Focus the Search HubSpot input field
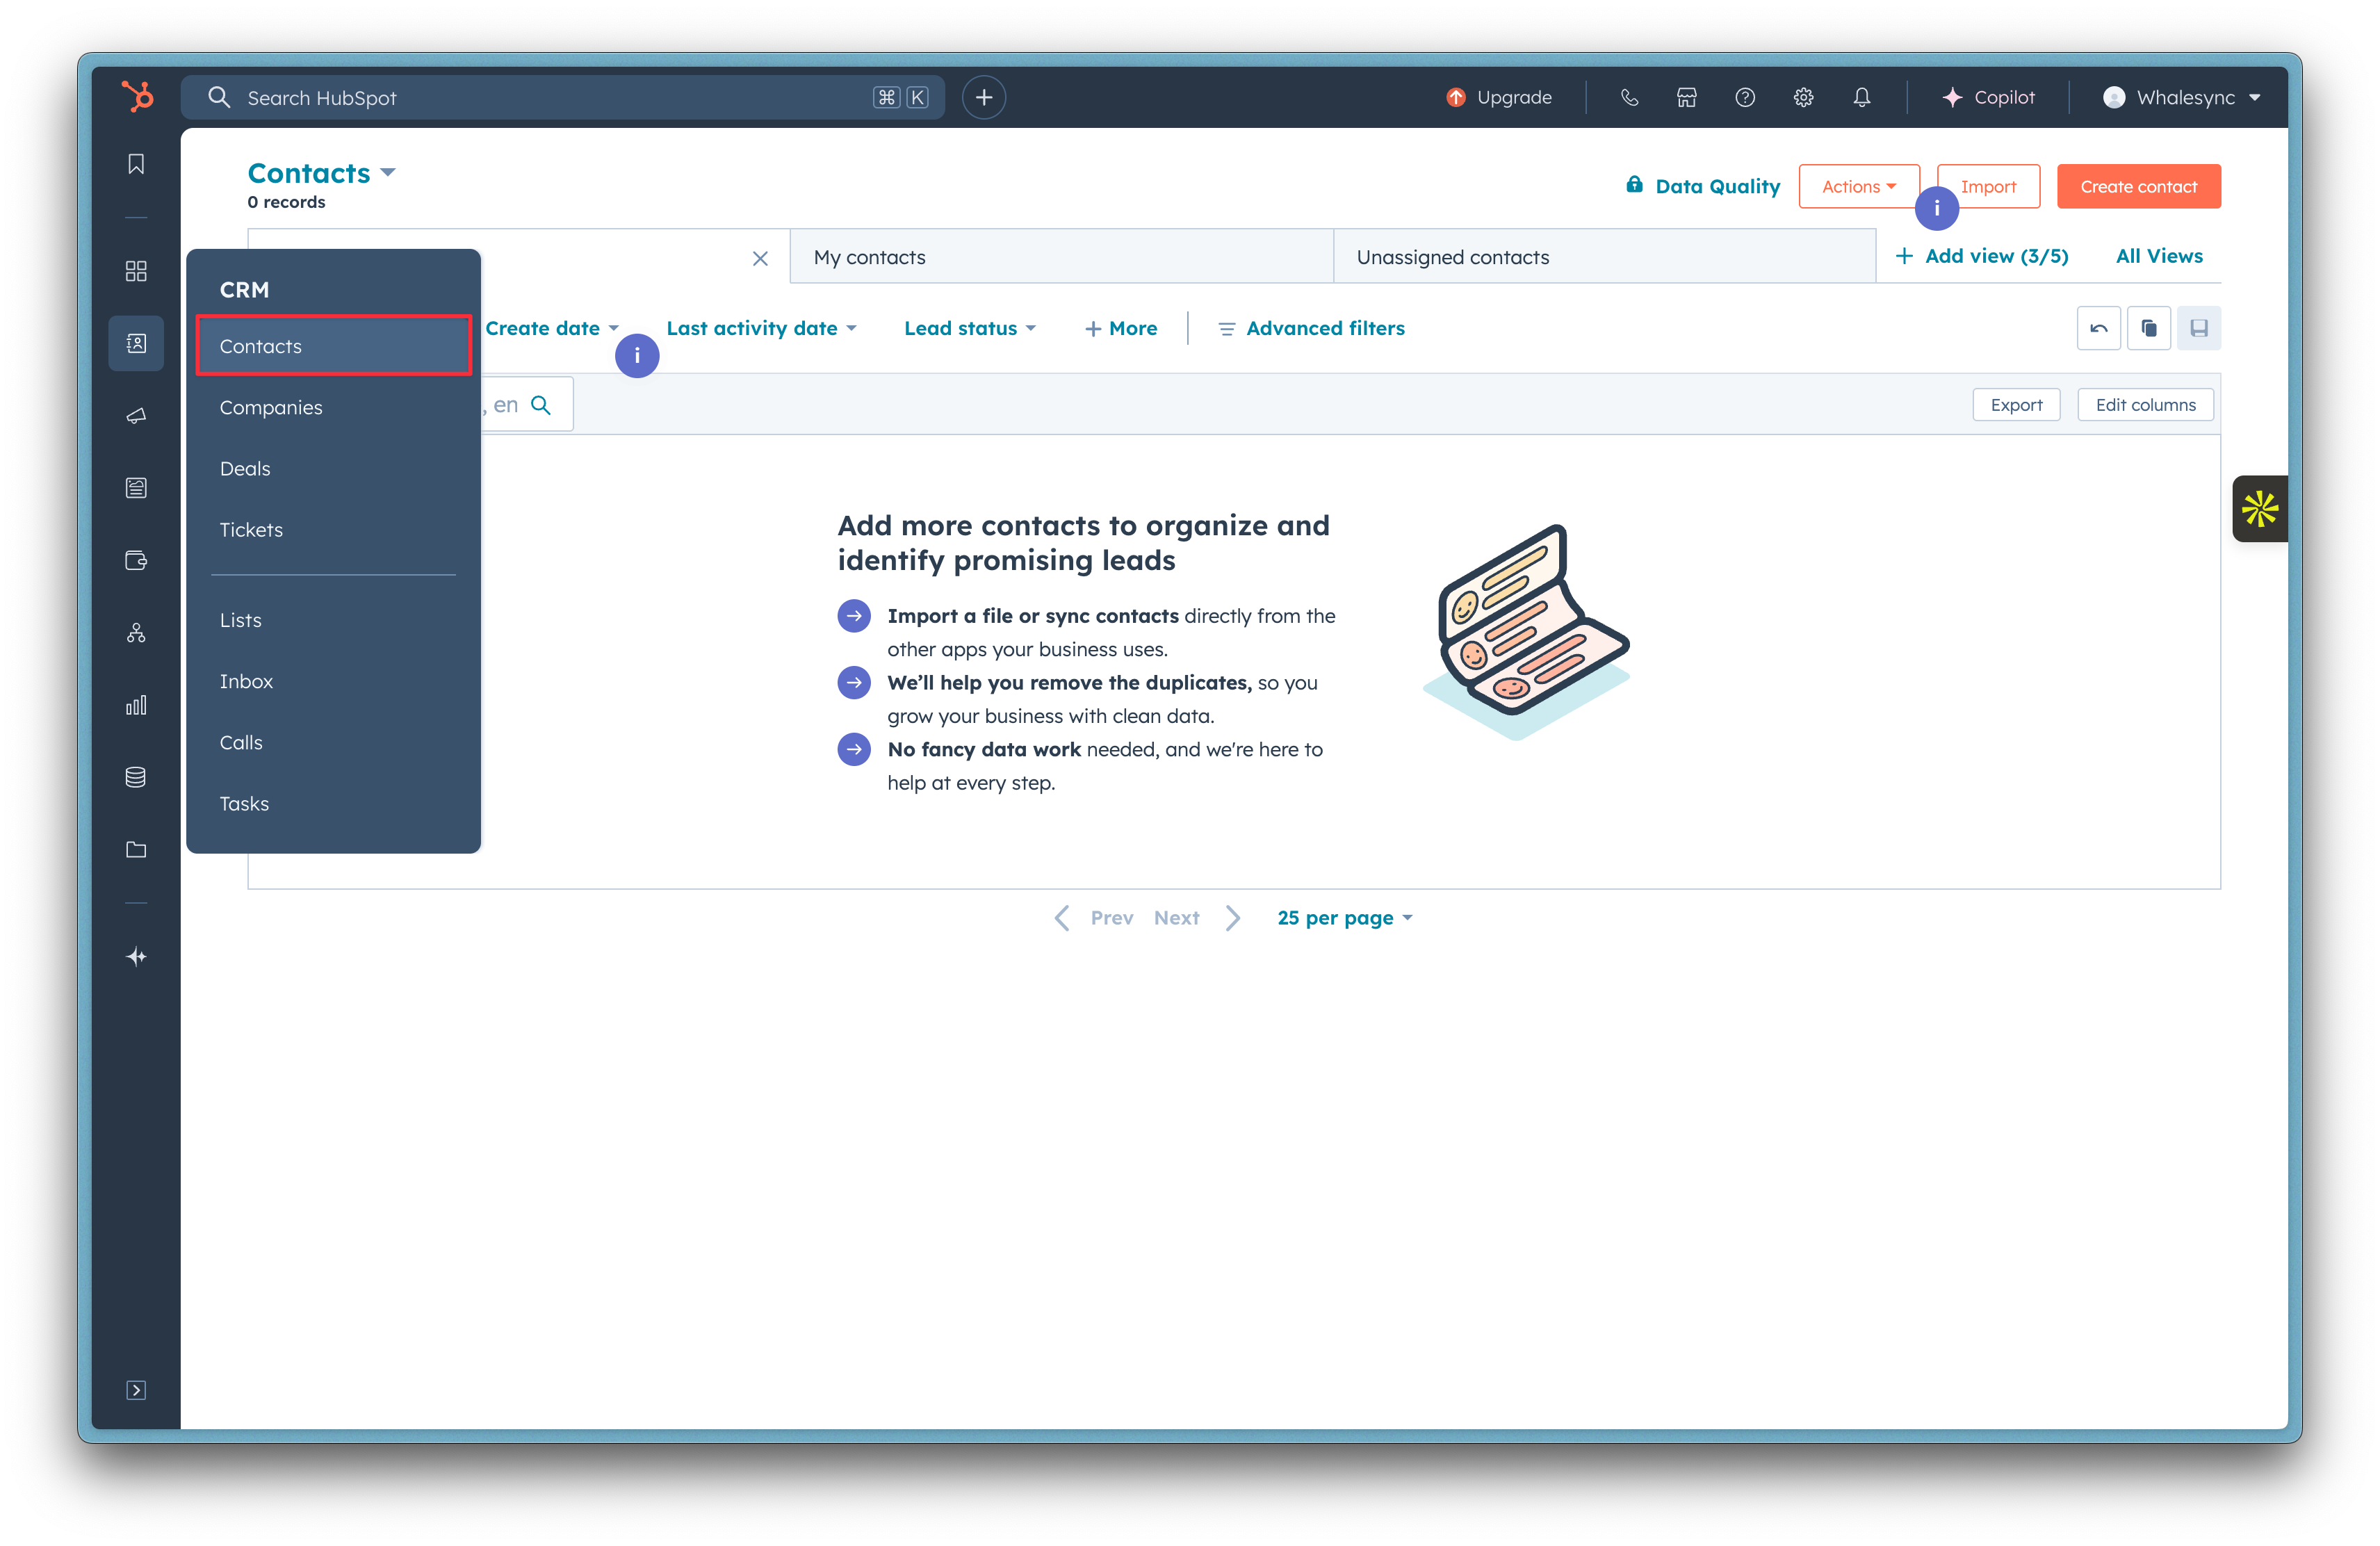 (562, 97)
